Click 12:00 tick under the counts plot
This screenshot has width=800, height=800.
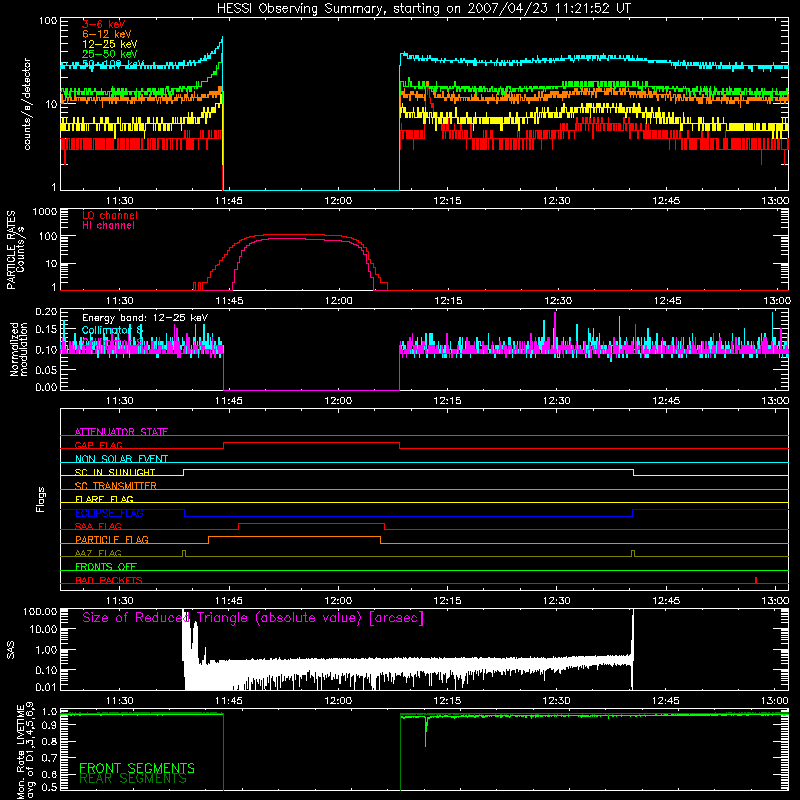tap(338, 201)
